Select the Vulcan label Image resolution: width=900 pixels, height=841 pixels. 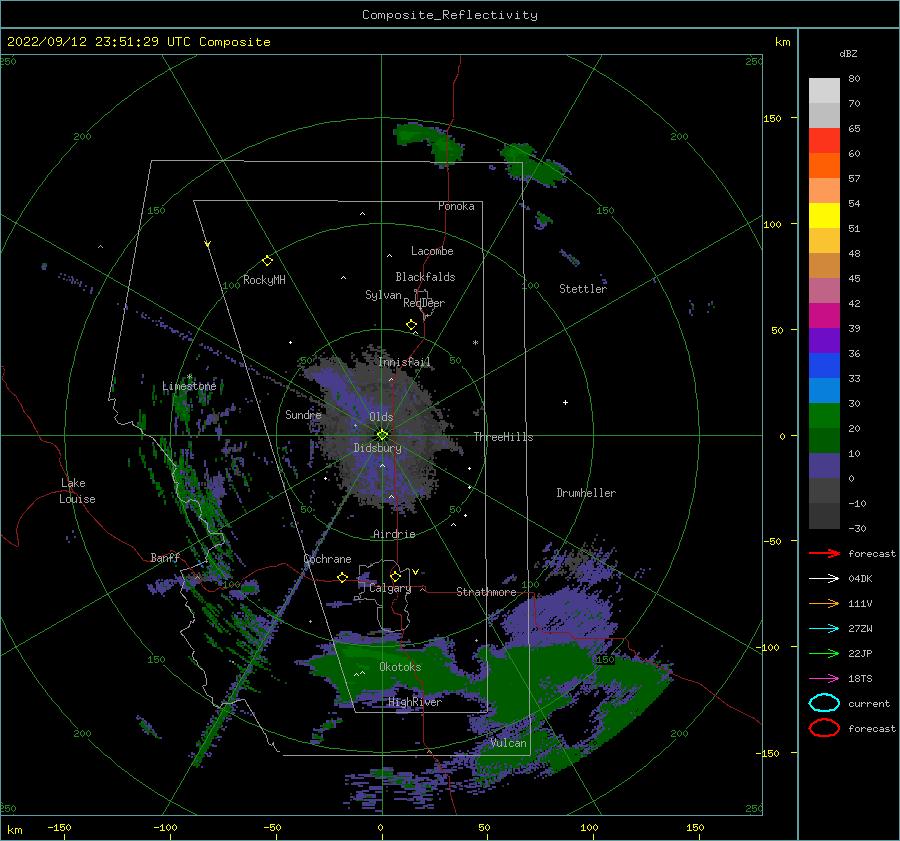pyautogui.click(x=509, y=743)
